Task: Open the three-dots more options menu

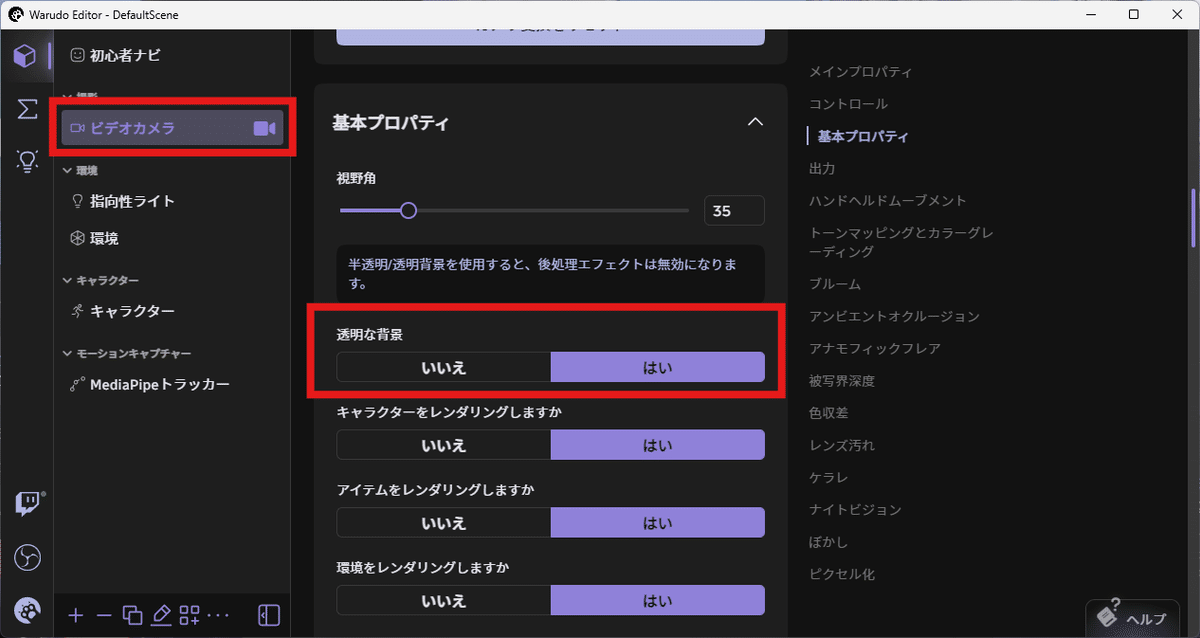Action: (x=218, y=615)
